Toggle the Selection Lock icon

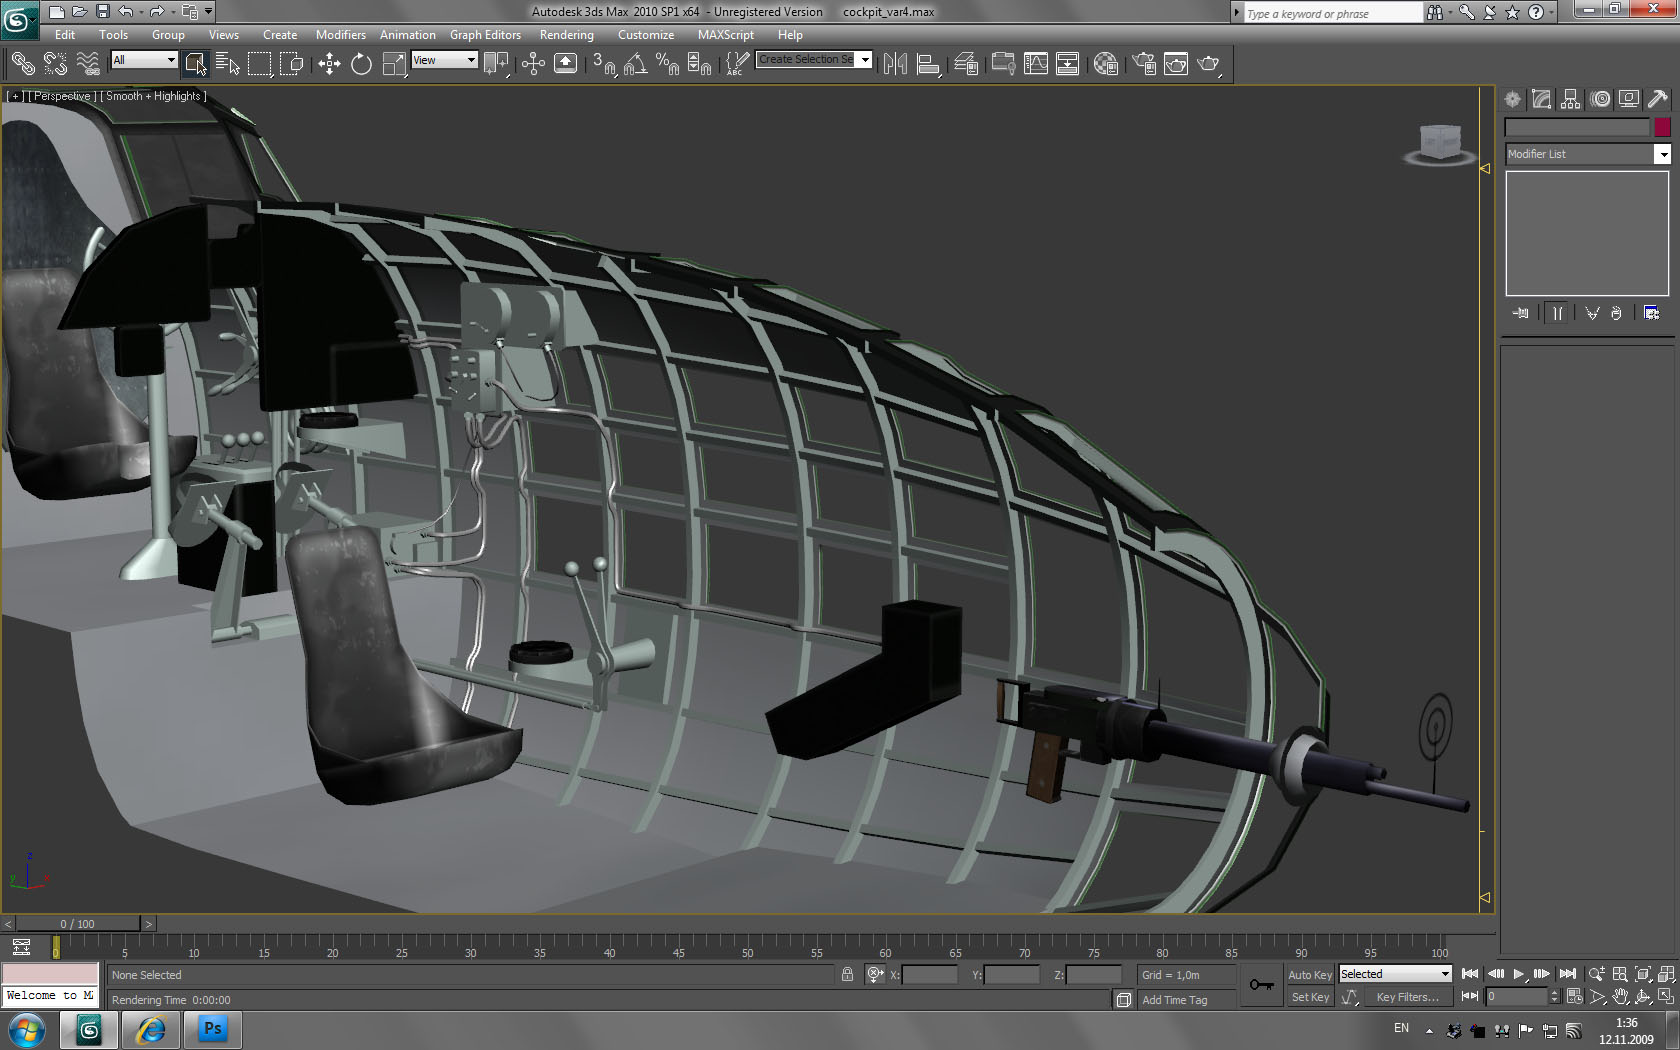click(x=847, y=974)
